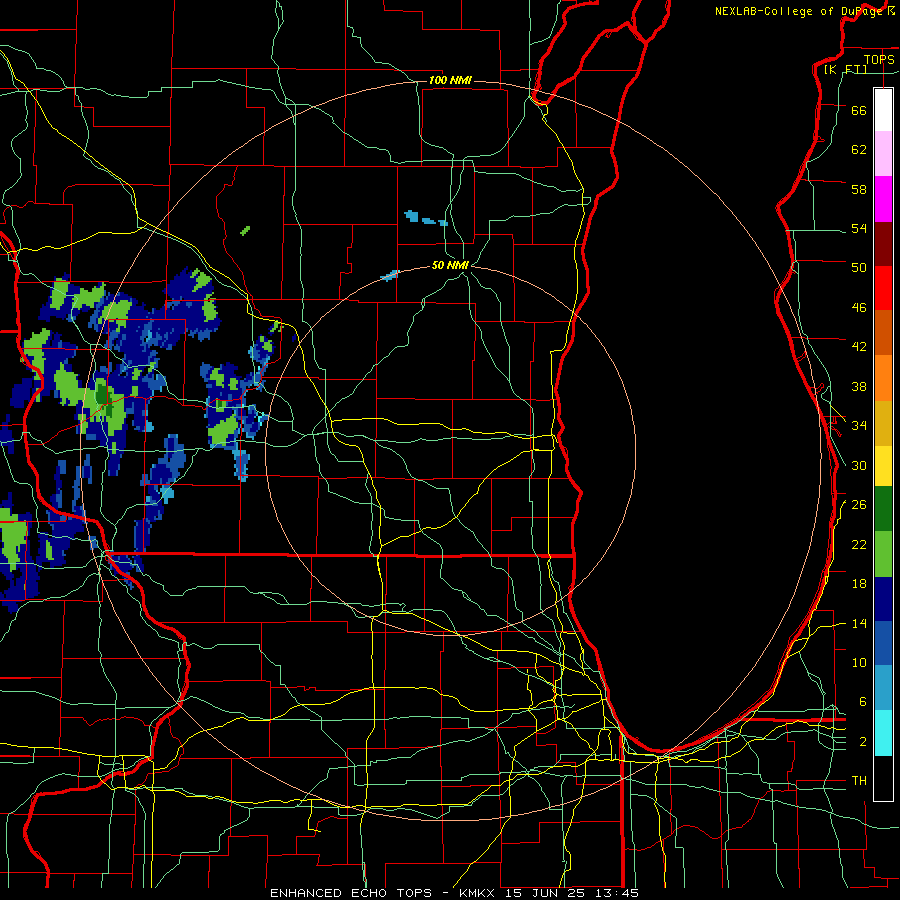Click the cyan legend color band
The width and height of the screenshot is (900, 900).
tap(883, 733)
